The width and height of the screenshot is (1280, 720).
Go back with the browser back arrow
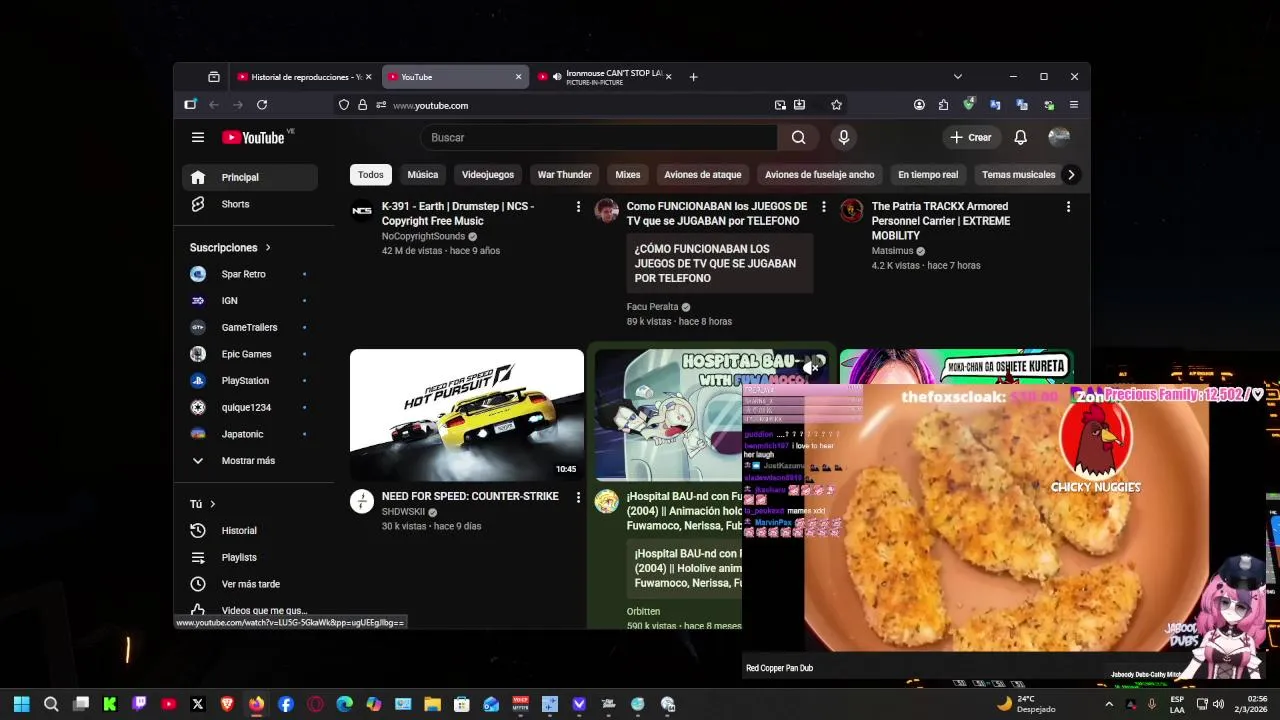(x=214, y=105)
